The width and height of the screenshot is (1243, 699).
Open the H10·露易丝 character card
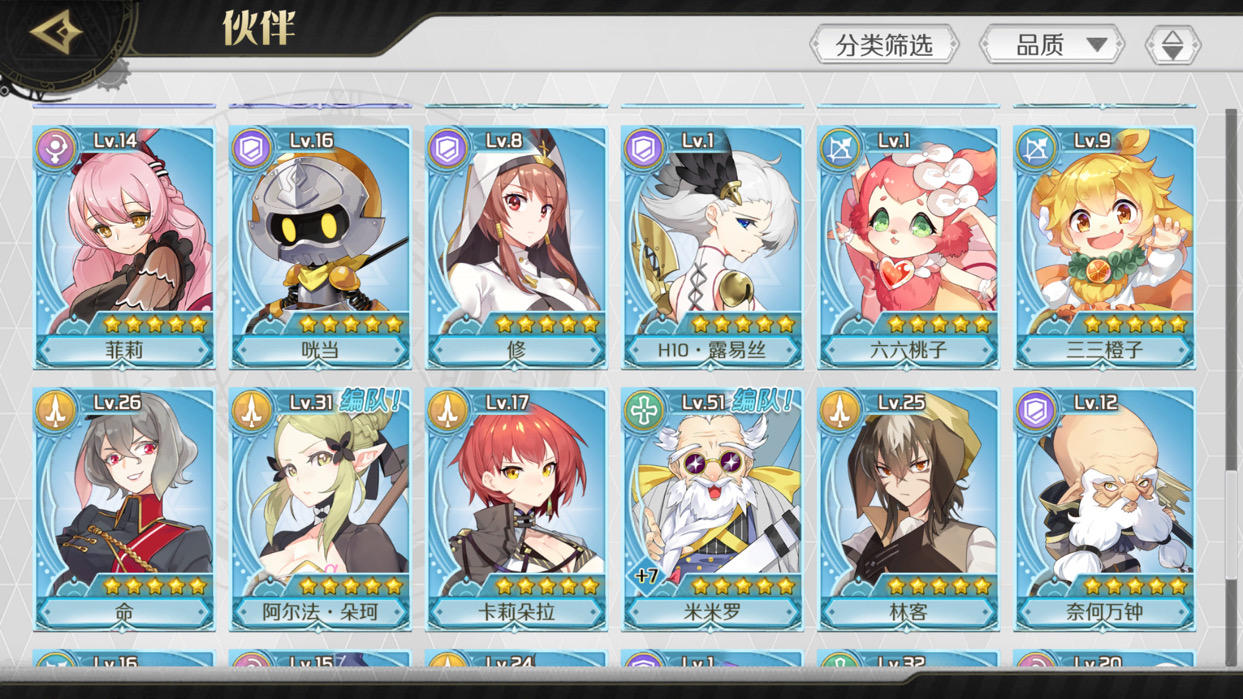[x=712, y=247]
